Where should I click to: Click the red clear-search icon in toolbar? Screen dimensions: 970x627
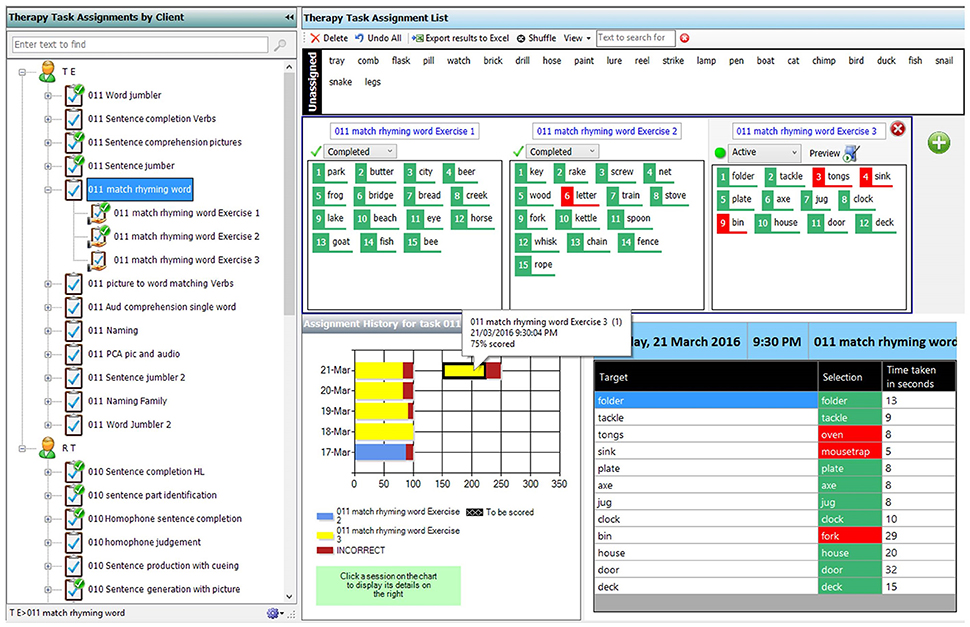[x=684, y=38]
